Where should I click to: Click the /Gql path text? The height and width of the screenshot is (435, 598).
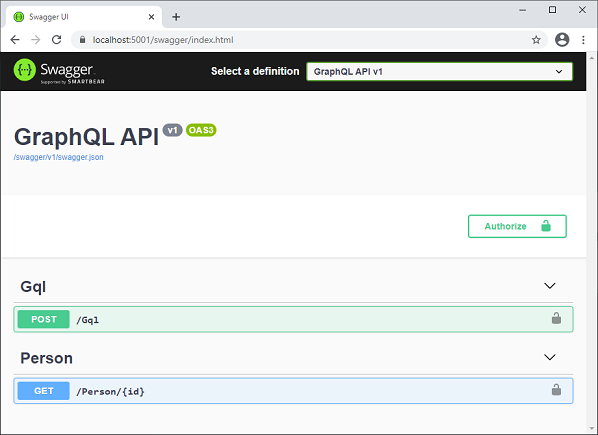[88, 320]
